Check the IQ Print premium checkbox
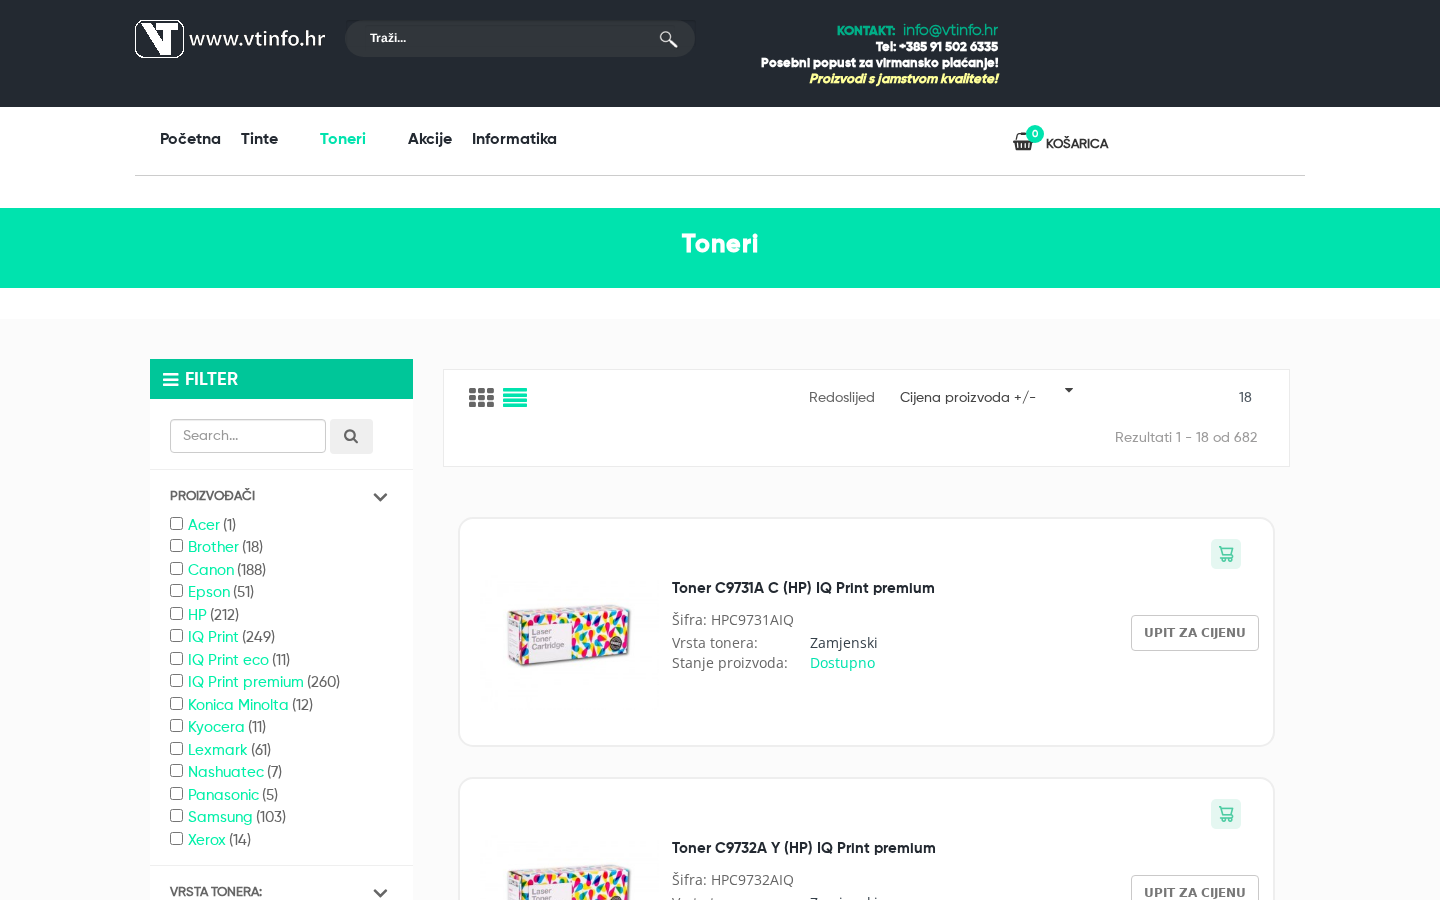Screen dimensions: 1440x900 pos(176,681)
